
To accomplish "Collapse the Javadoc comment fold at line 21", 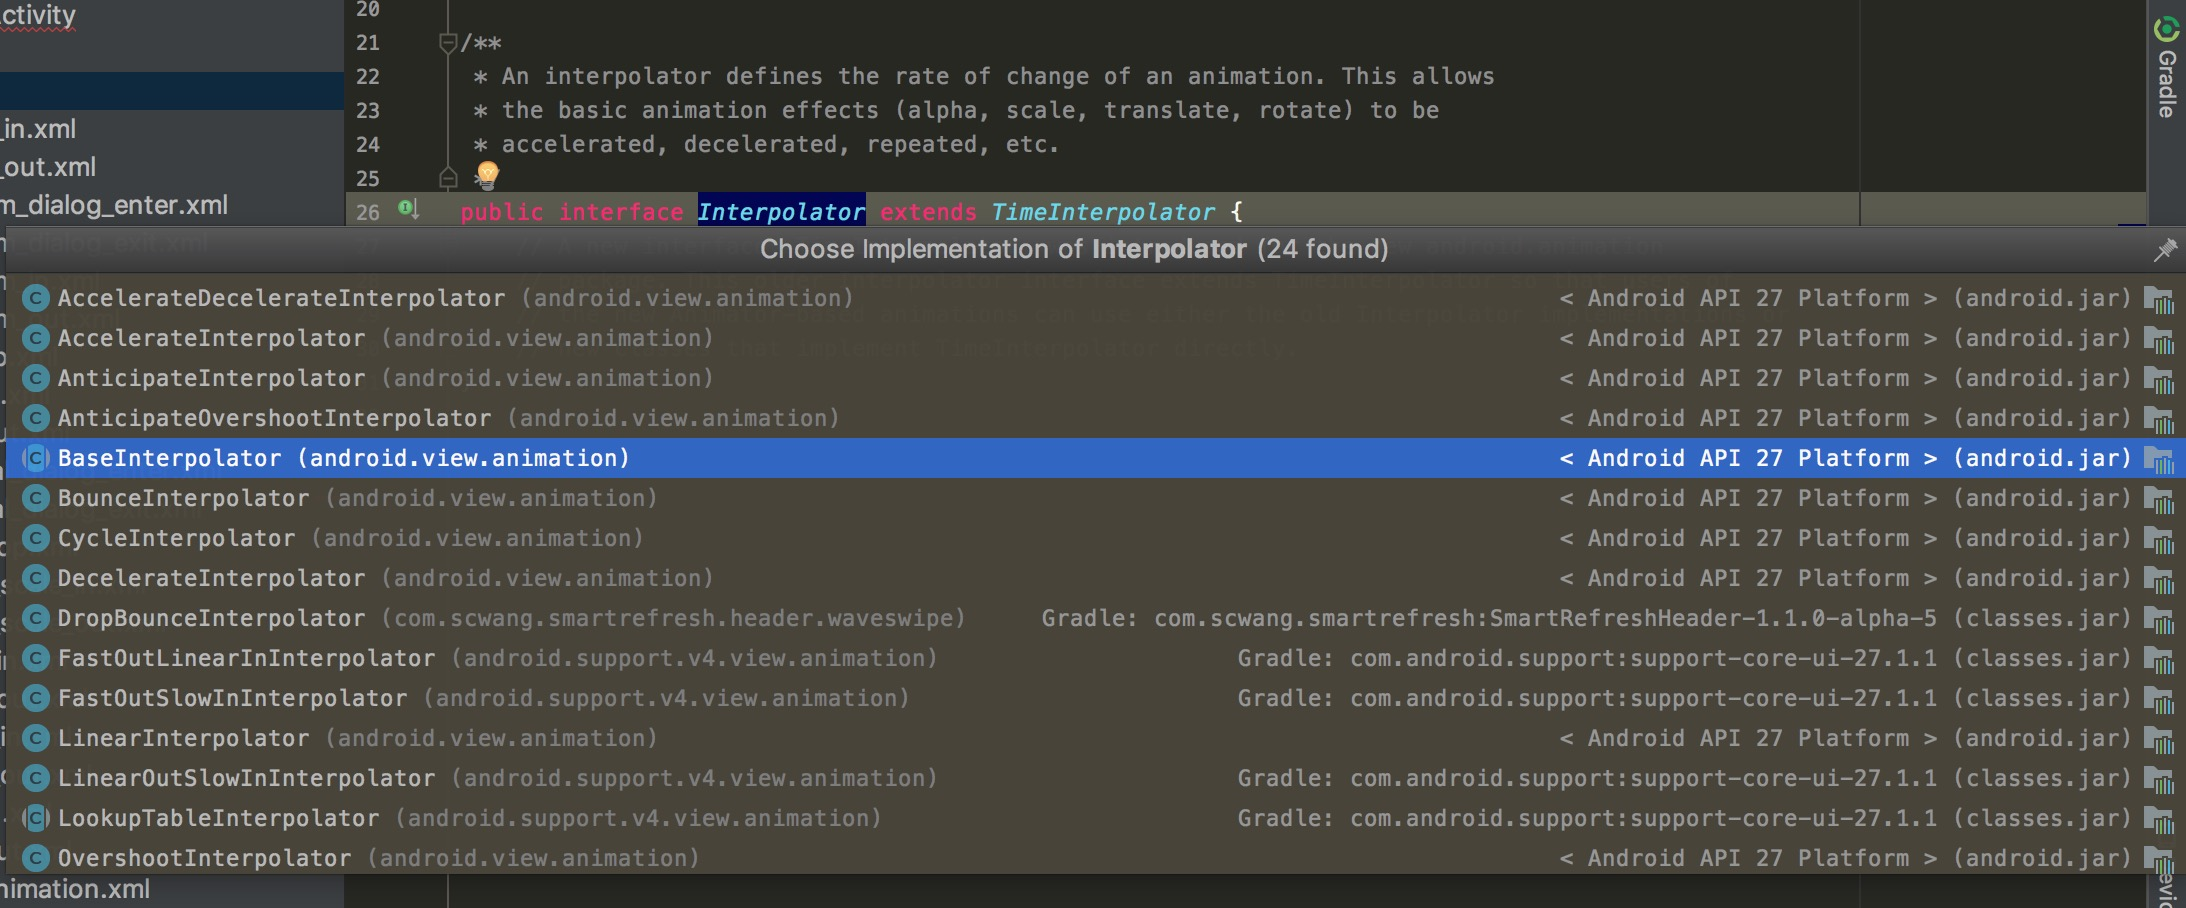I will pyautogui.click(x=448, y=43).
